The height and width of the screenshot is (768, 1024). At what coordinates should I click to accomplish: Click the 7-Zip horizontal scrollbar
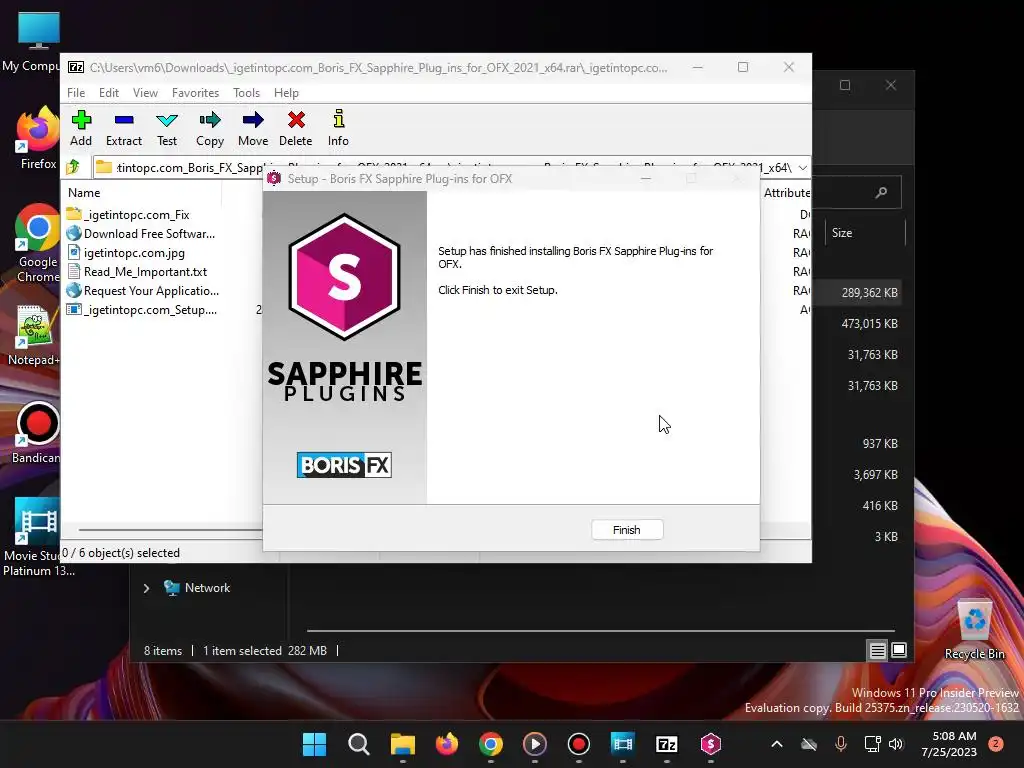coord(170,530)
